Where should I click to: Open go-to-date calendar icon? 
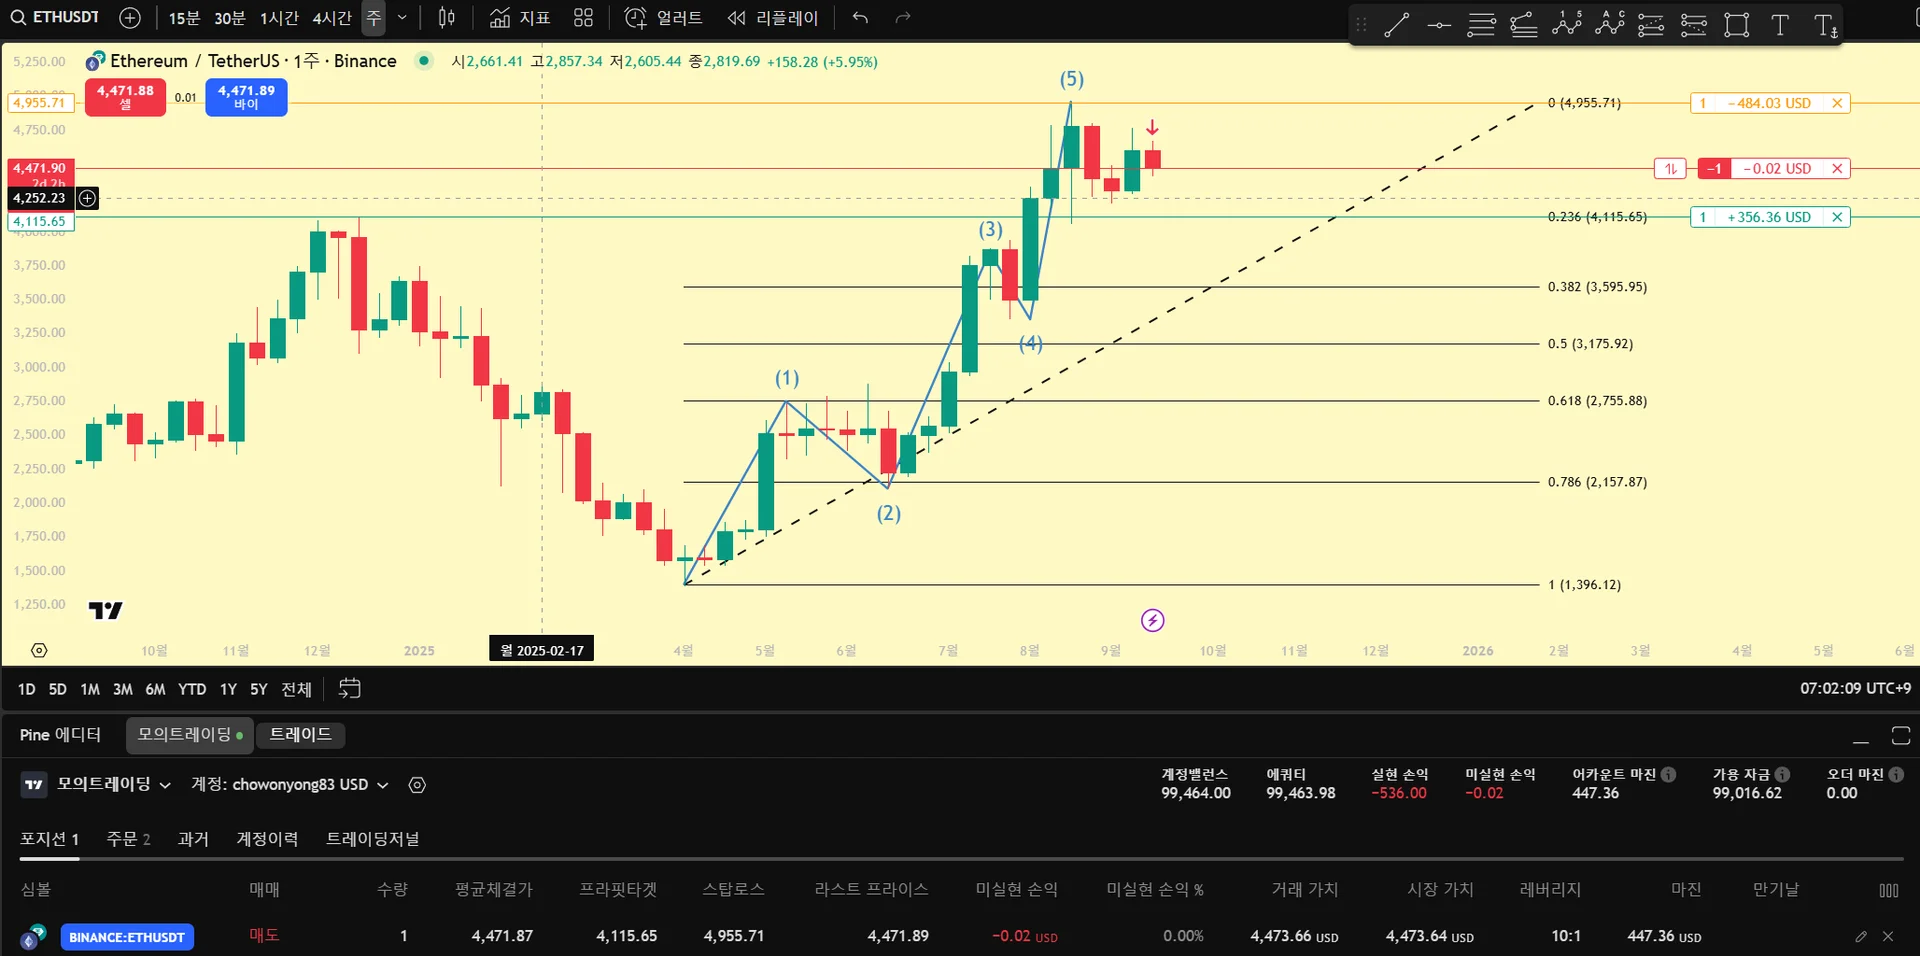pos(349,688)
